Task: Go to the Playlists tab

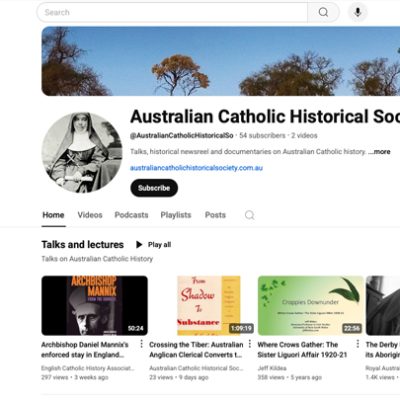Action: (176, 215)
